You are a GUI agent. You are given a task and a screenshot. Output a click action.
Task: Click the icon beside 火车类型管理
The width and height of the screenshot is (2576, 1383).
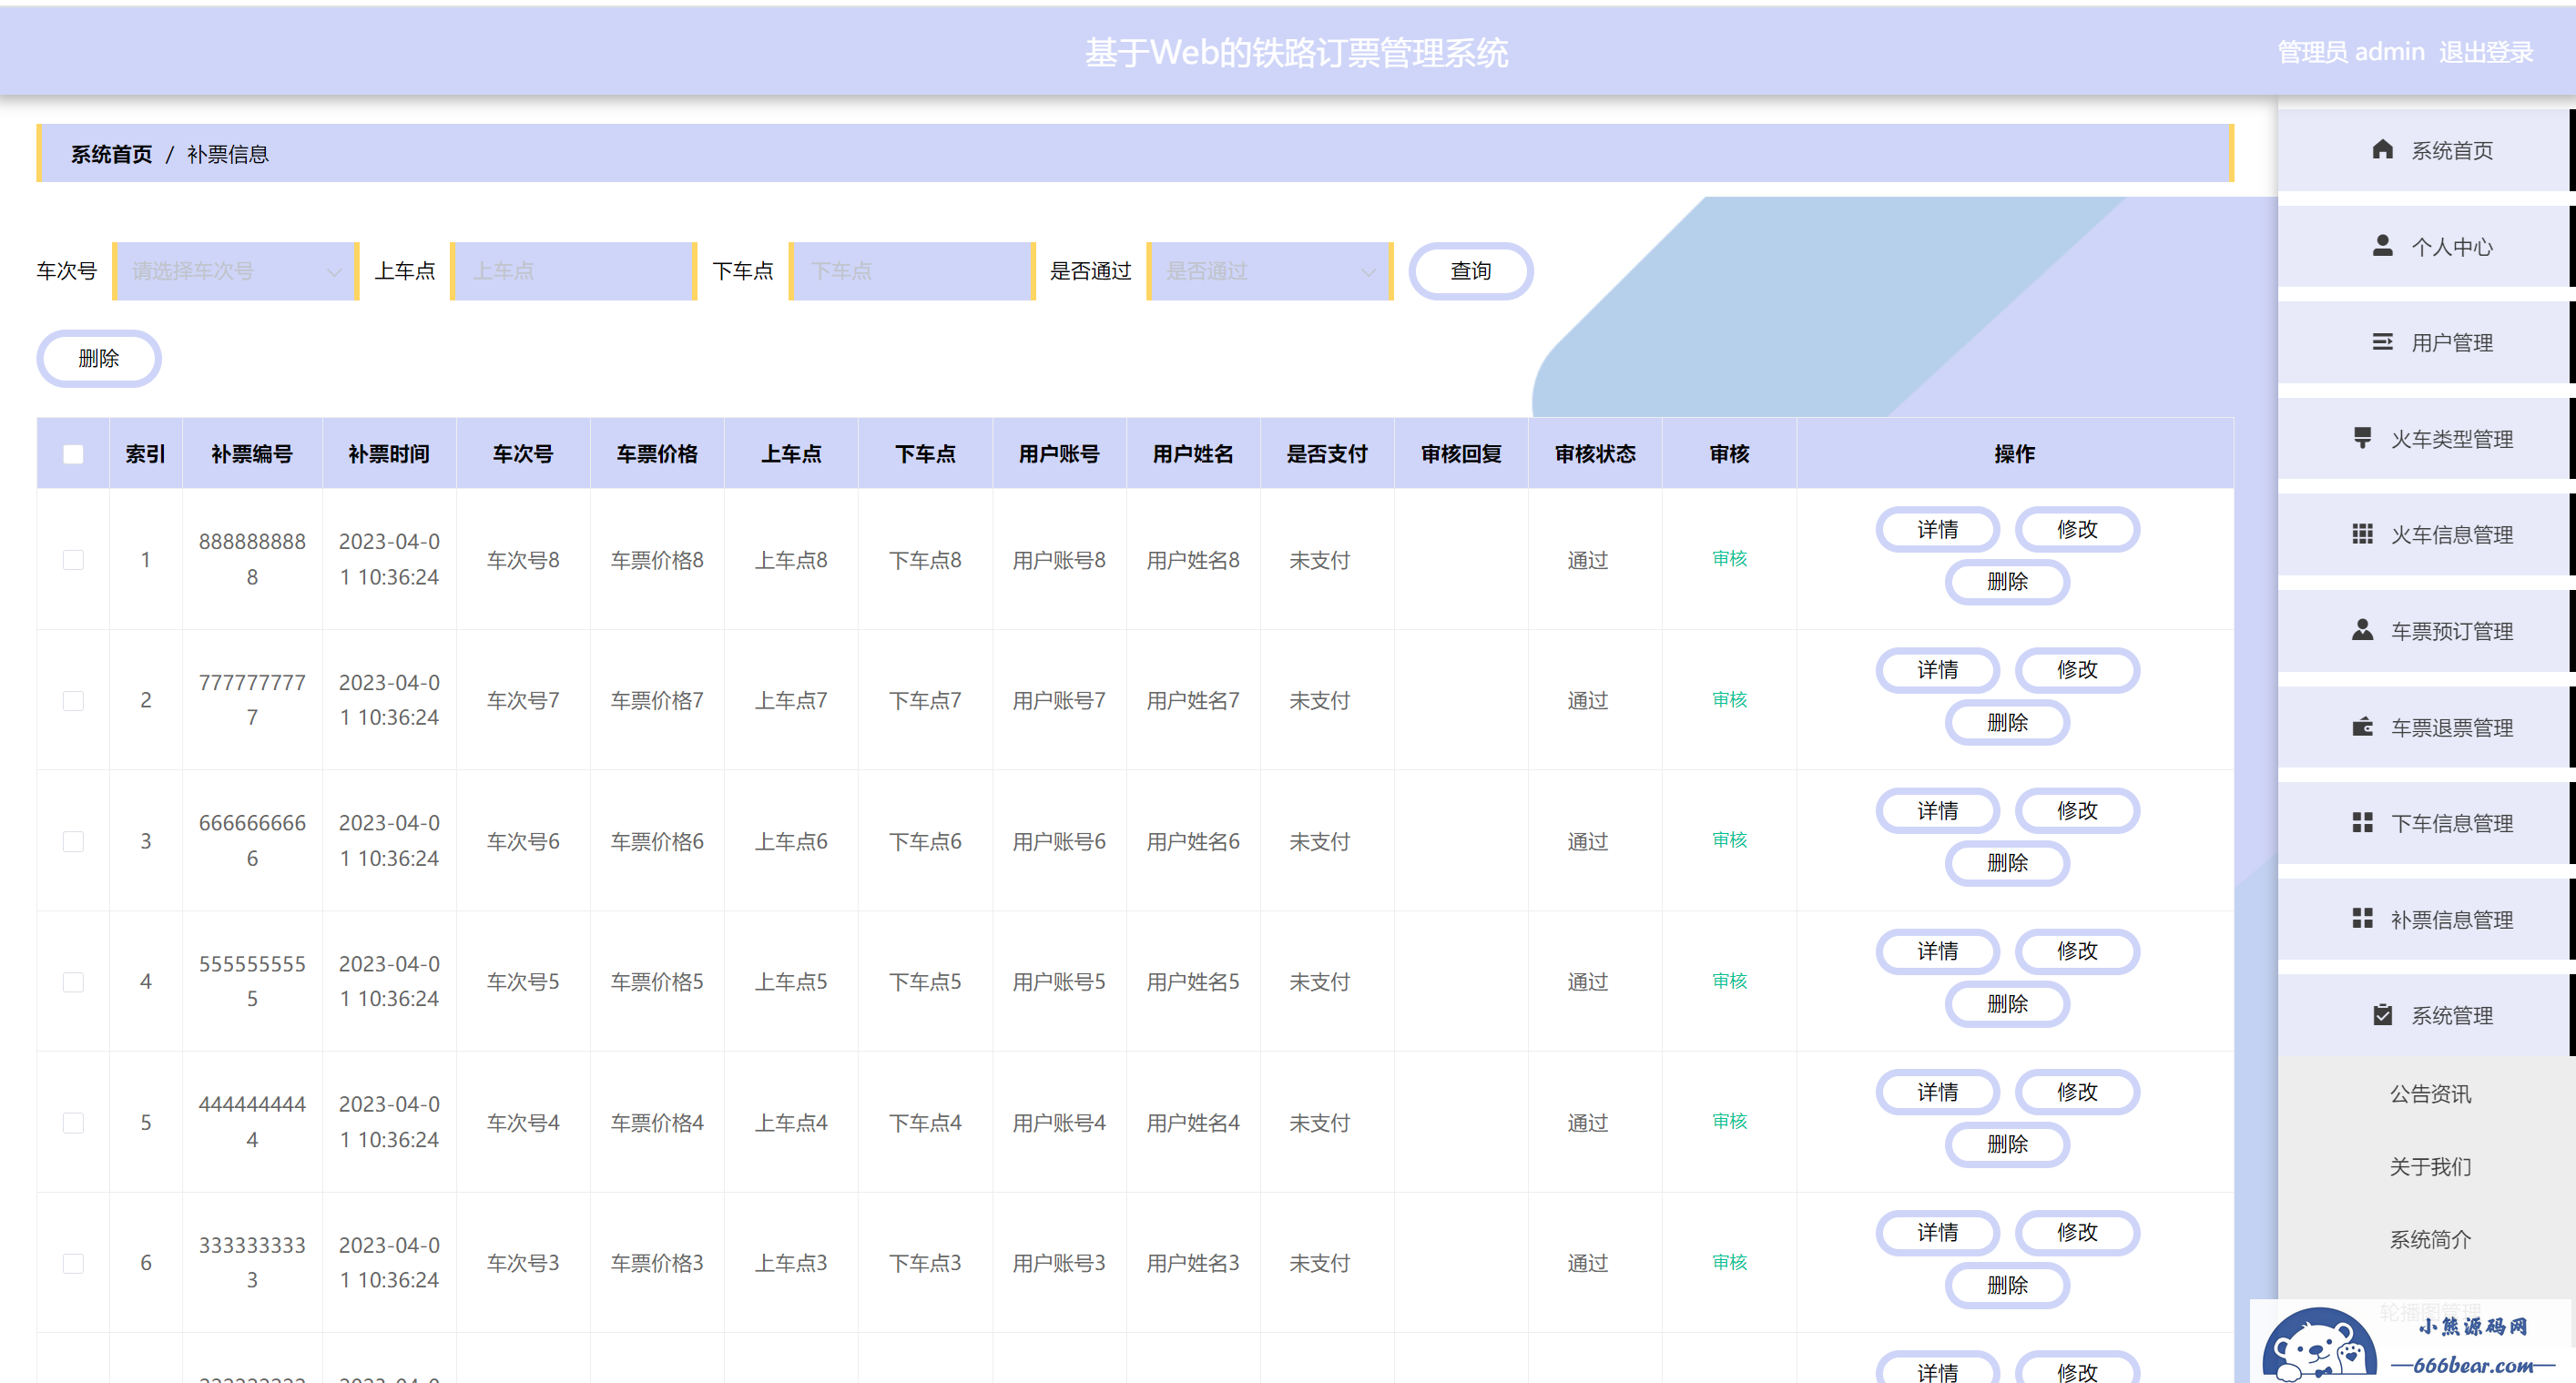[x=2362, y=438]
